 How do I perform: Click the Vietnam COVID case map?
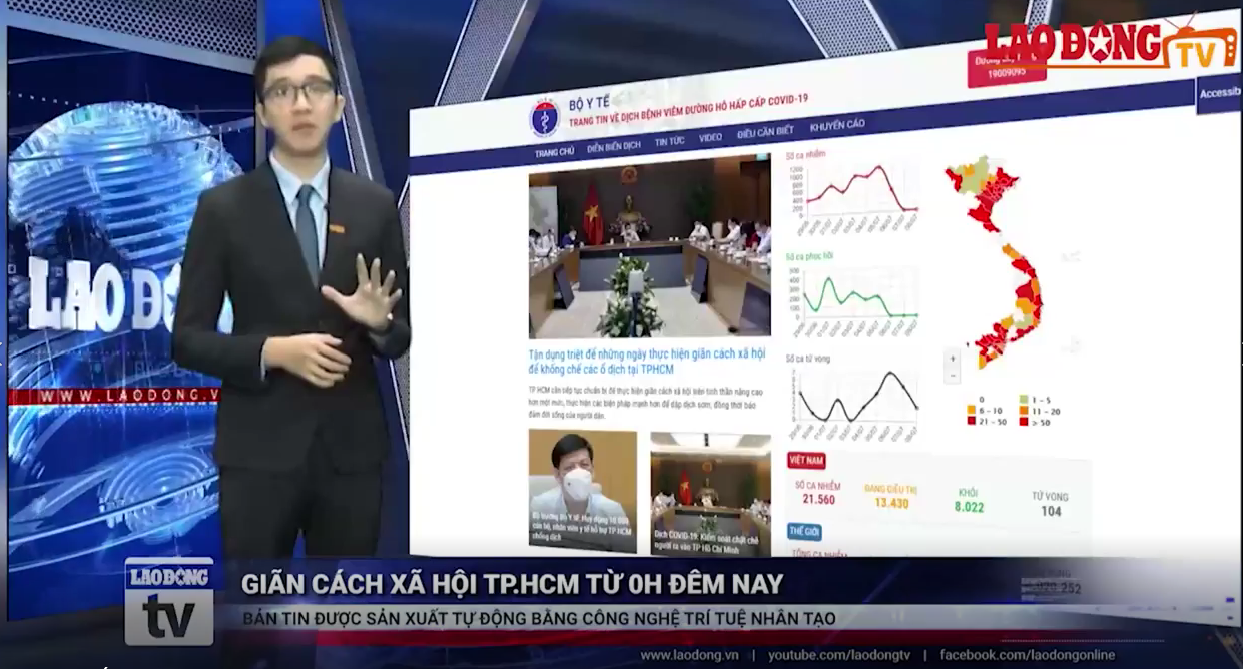click(994, 260)
